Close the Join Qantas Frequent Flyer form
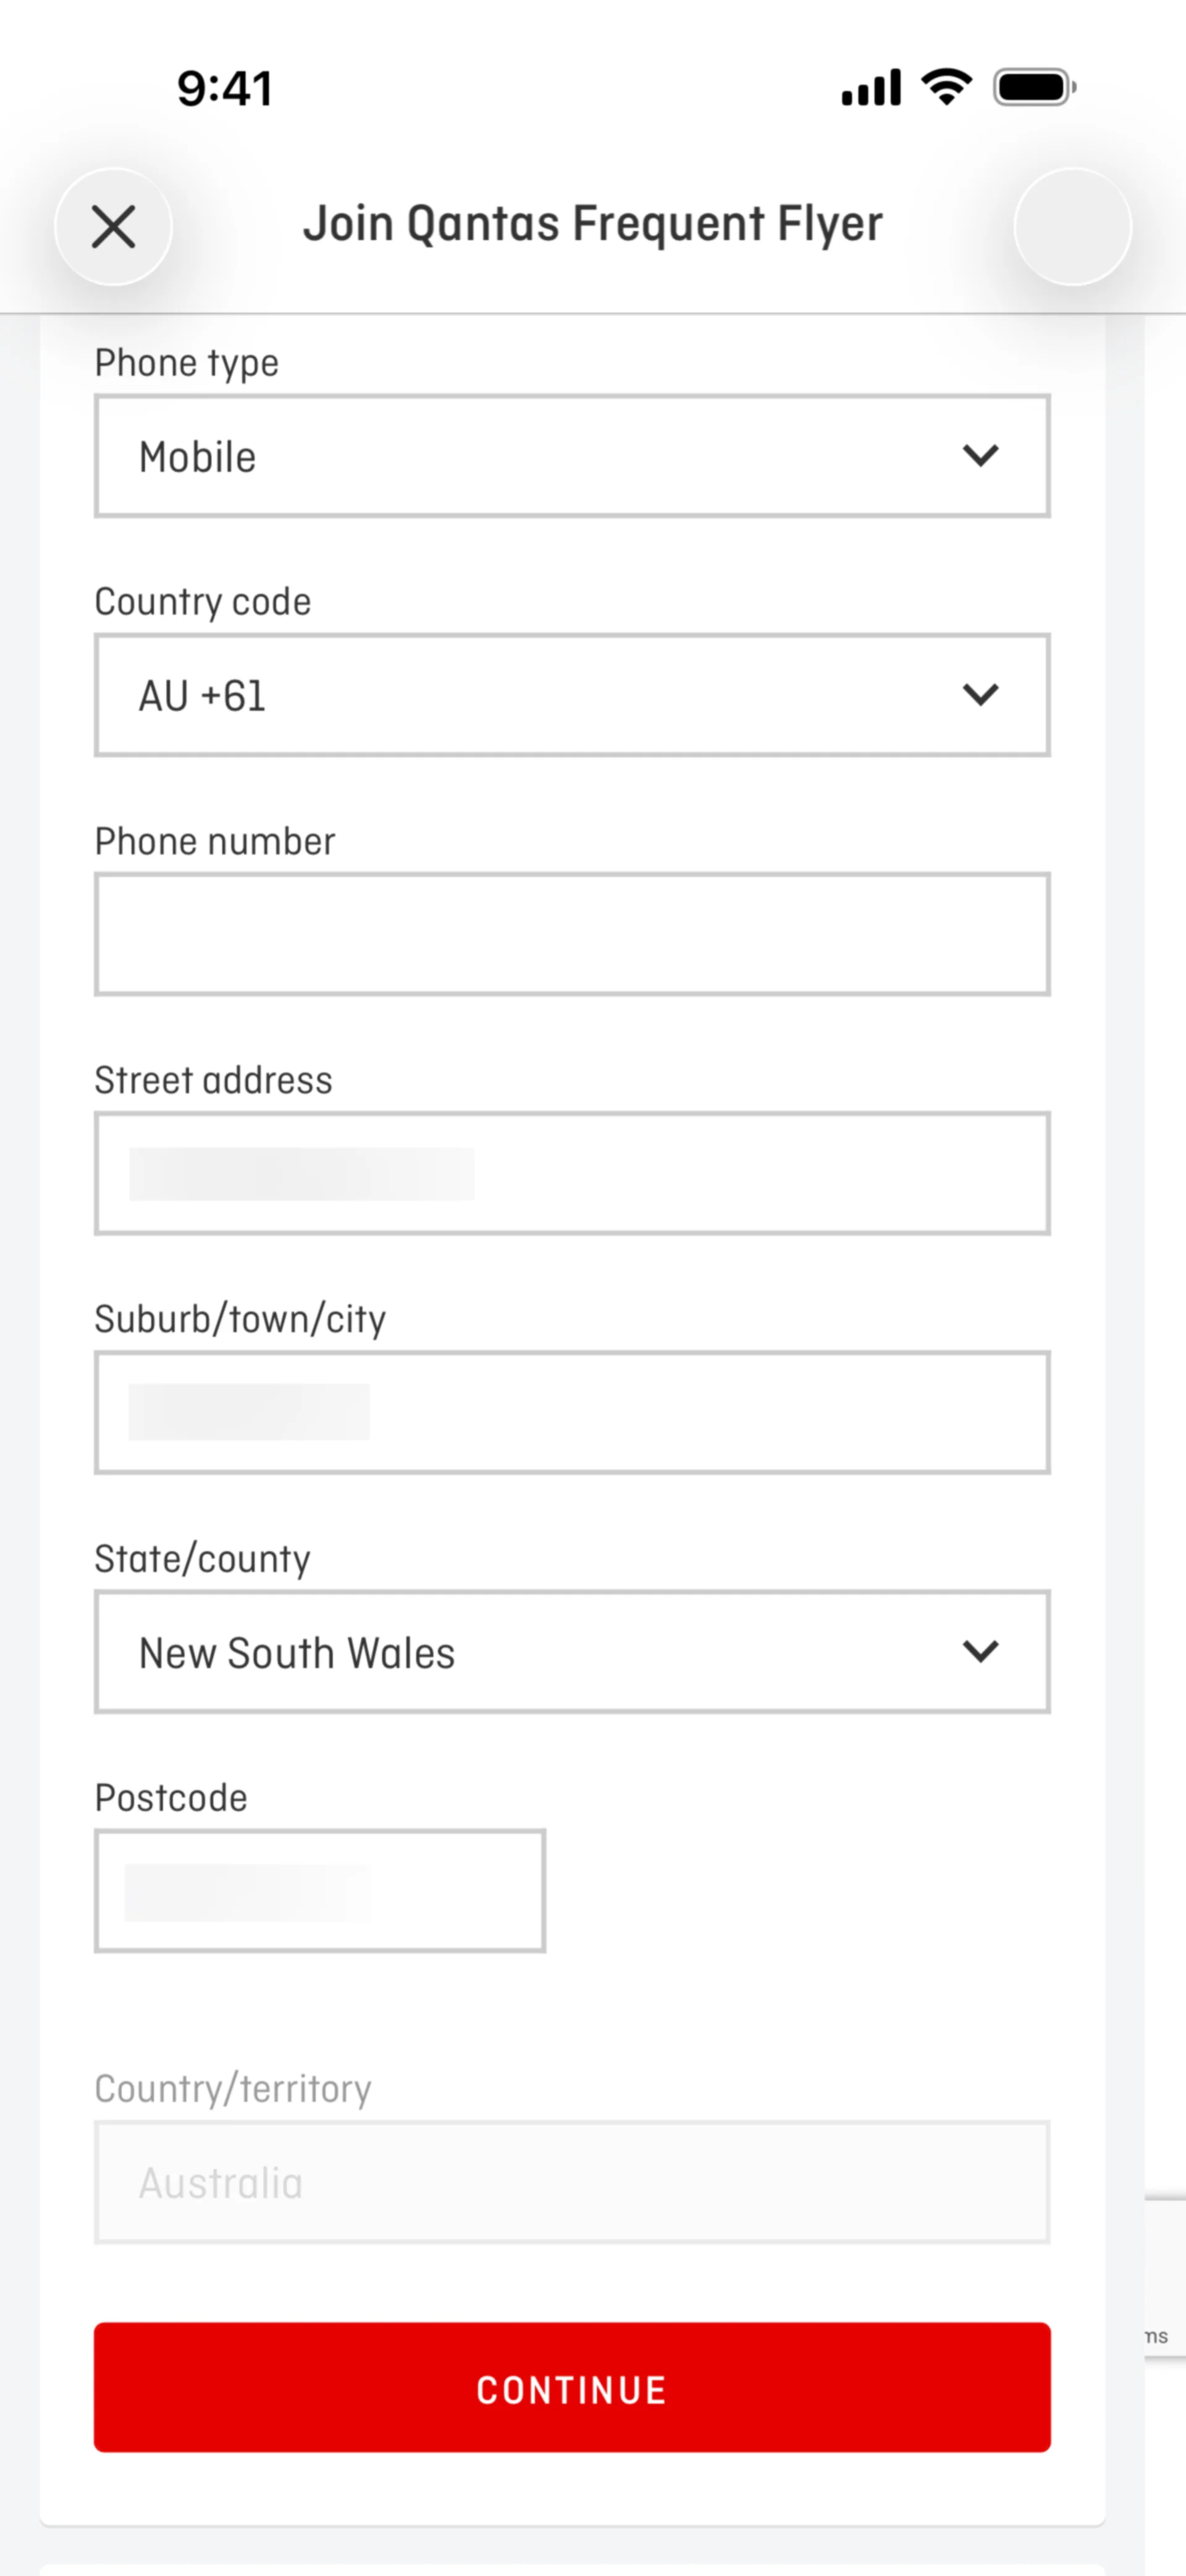 tap(113, 227)
